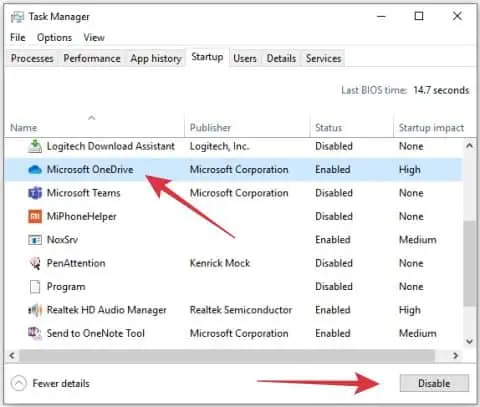Sort by the Startup impact column header

(x=431, y=128)
